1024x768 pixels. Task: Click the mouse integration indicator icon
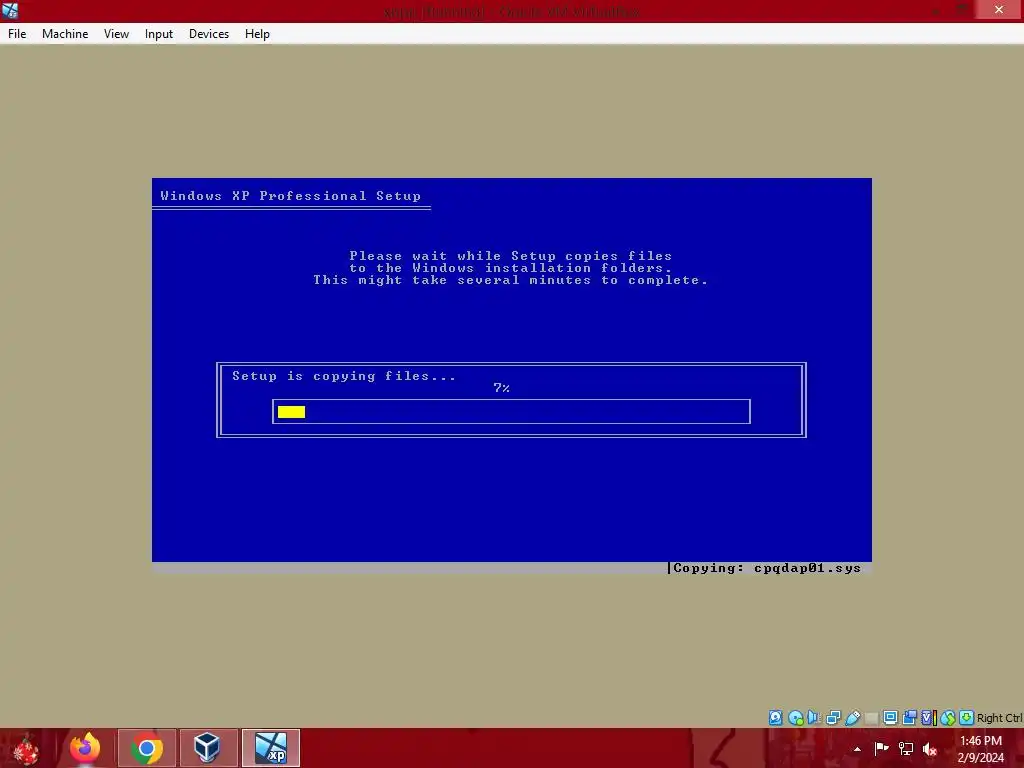point(948,718)
